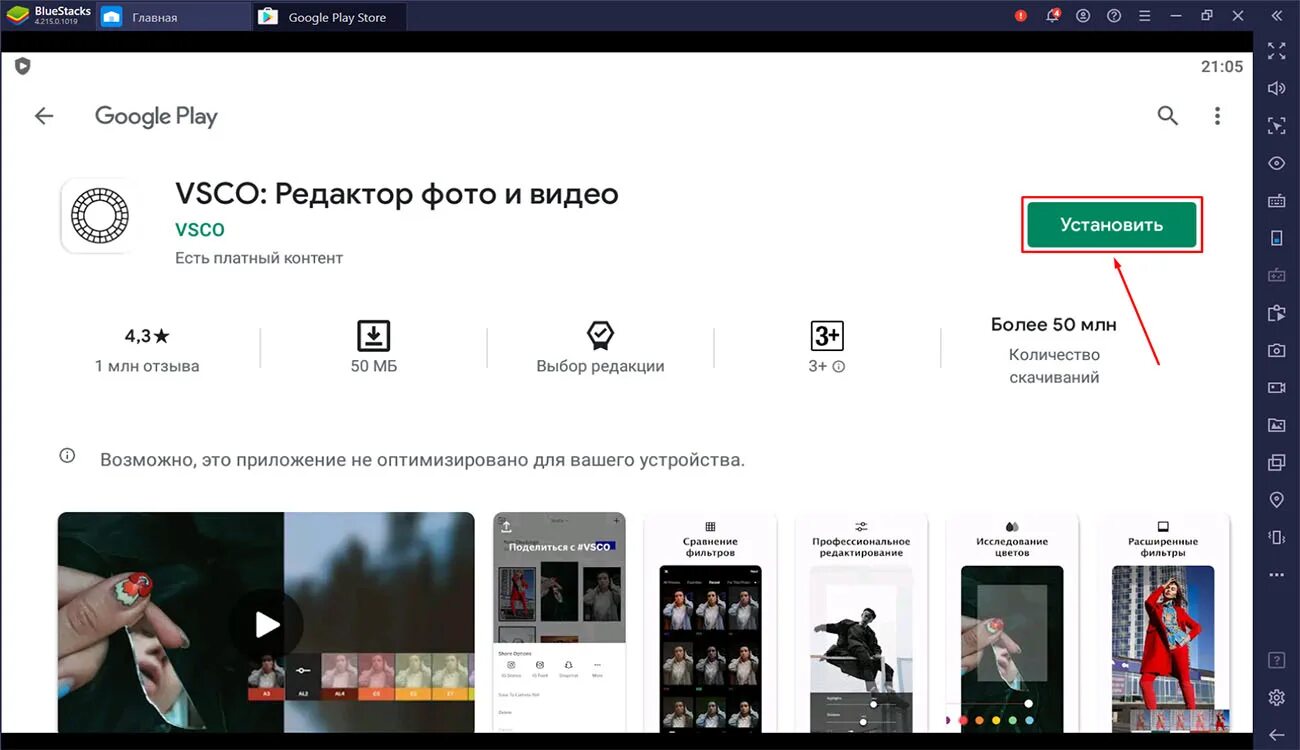Screen dimensions: 1300x750
Task: Collapse the side toolbar with double chevron
Action: click(1276, 16)
